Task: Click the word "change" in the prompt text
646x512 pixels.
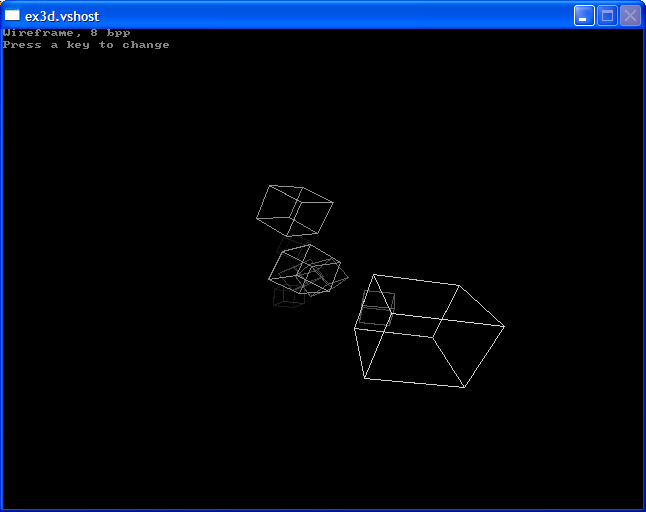Action: pos(146,45)
